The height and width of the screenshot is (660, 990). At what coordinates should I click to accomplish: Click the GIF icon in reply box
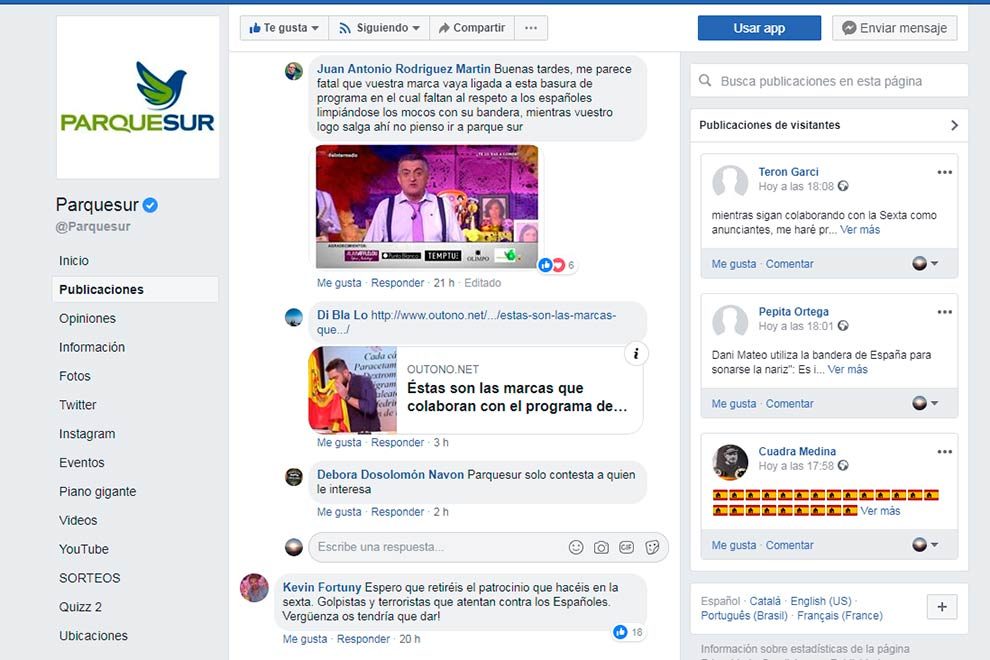626,547
